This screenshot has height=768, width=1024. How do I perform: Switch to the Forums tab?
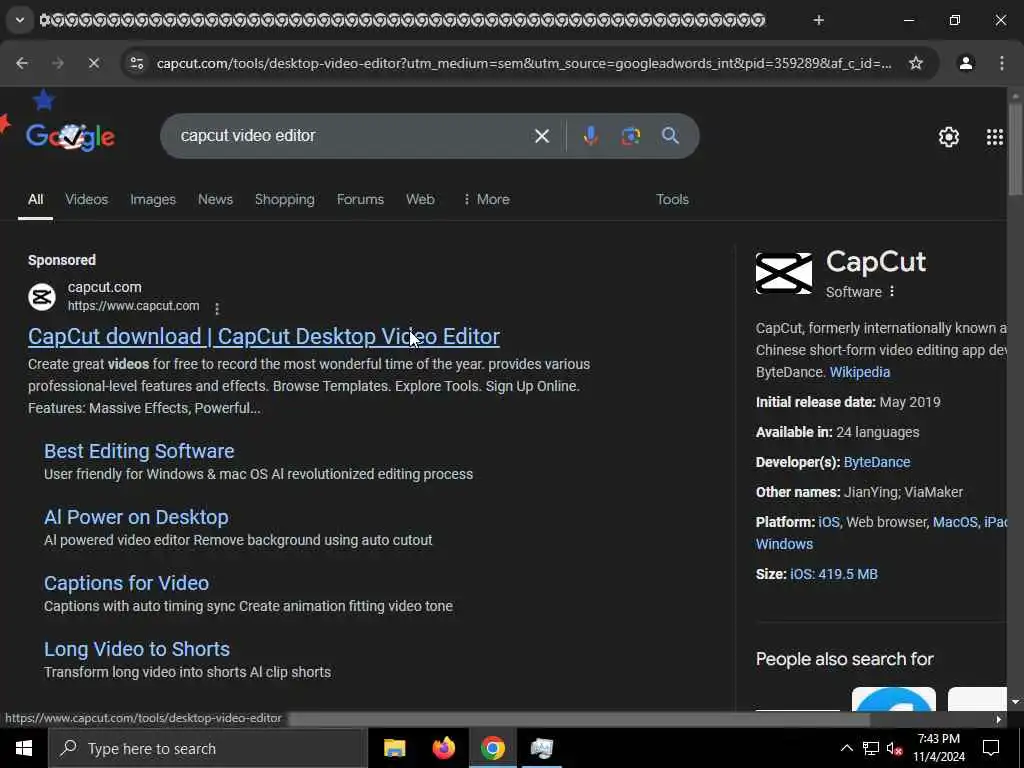click(x=360, y=200)
